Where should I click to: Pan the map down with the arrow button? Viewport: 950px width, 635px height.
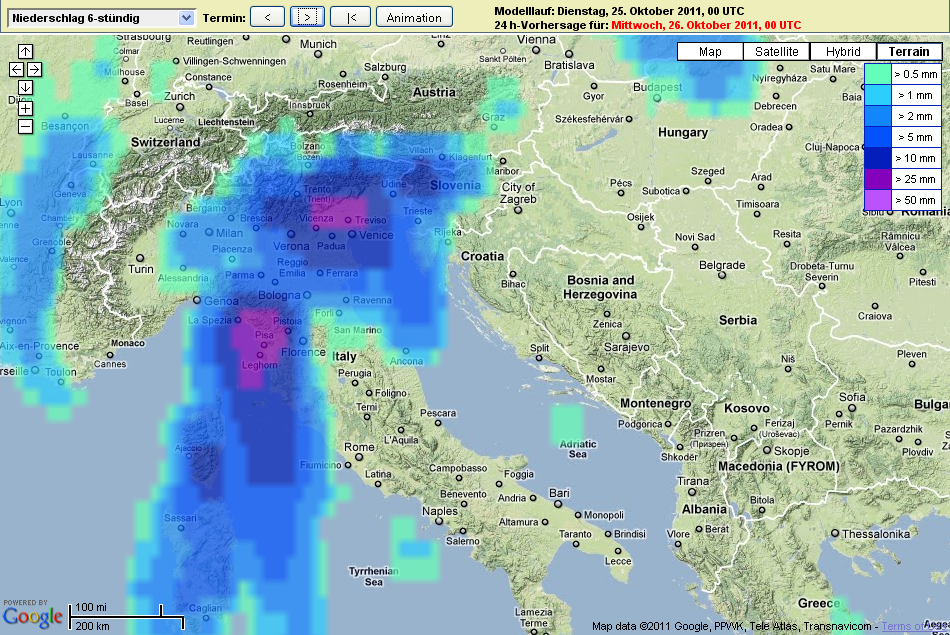pos(25,87)
